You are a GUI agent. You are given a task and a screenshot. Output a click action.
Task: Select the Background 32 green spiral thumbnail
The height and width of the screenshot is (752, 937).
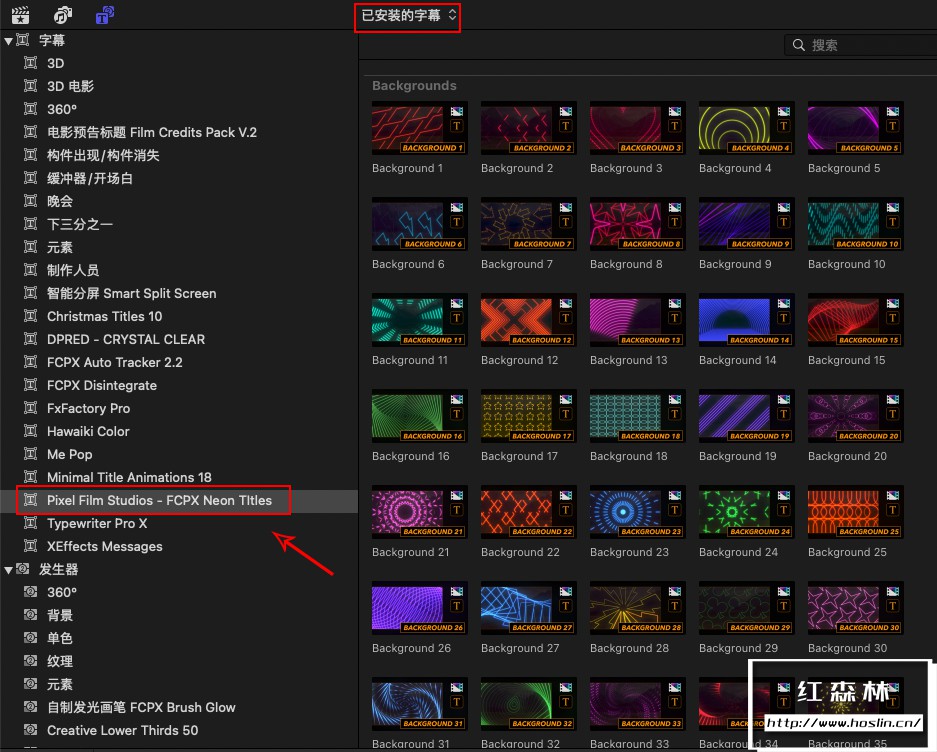click(528, 704)
